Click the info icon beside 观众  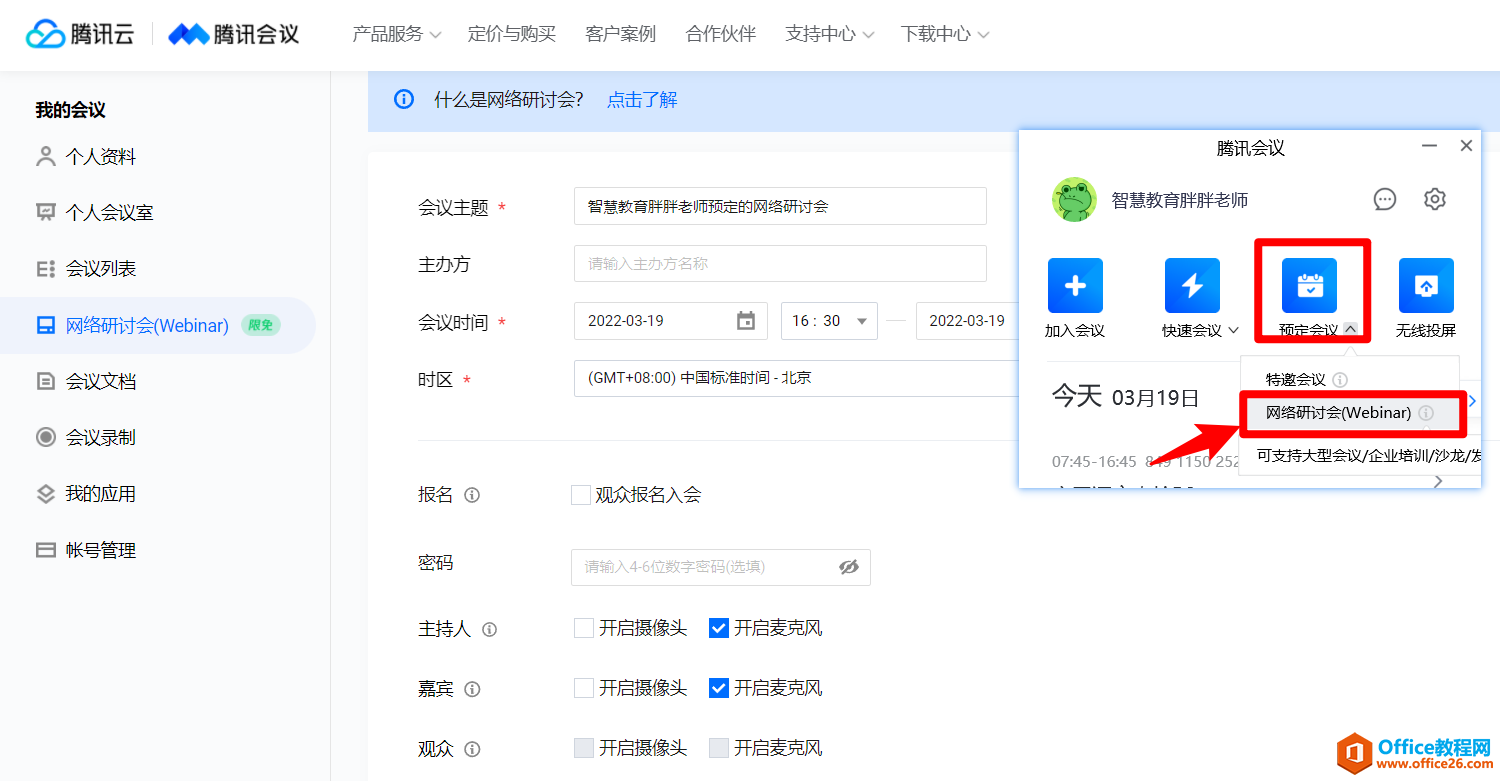point(472,749)
